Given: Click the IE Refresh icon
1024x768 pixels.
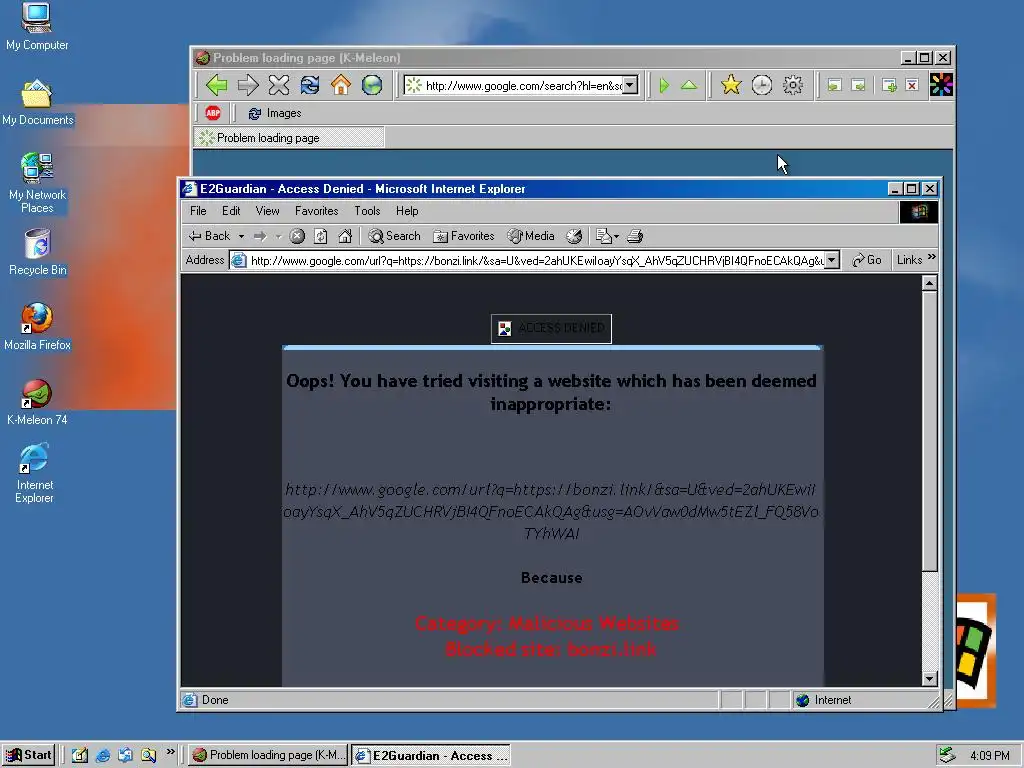Looking at the screenshot, I should click(x=321, y=236).
